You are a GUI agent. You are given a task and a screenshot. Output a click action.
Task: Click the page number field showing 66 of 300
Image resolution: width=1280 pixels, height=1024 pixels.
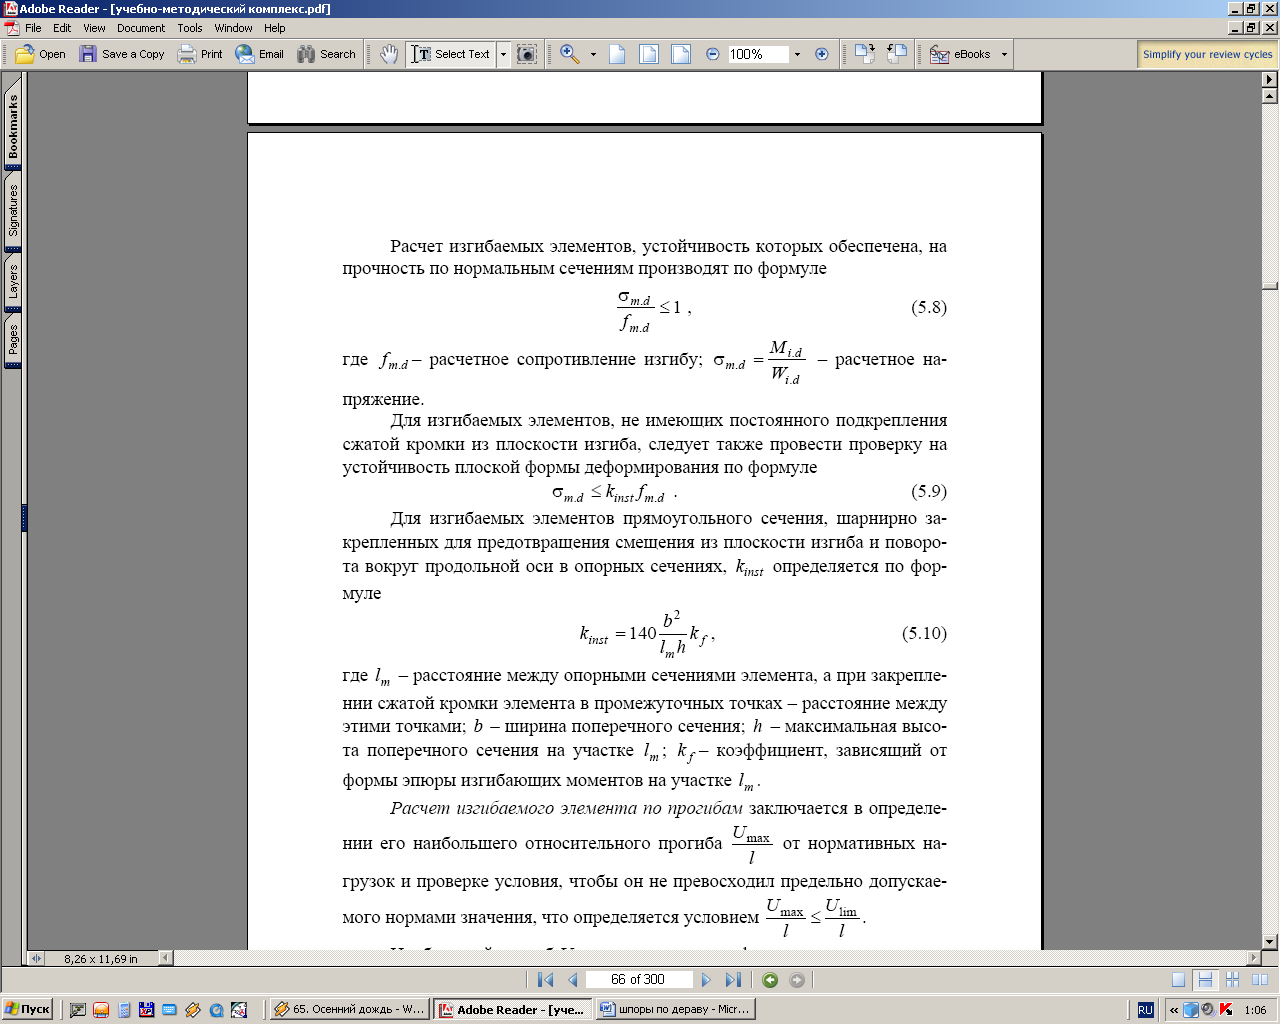click(x=638, y=980)
